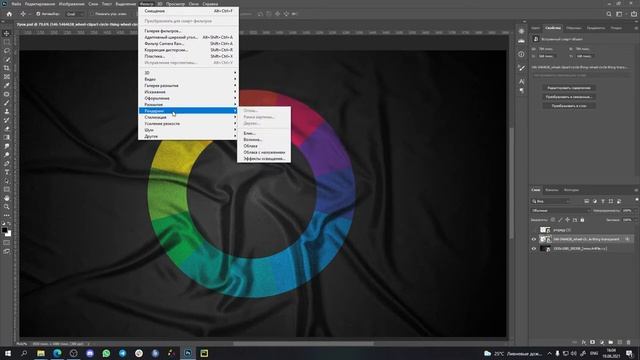This screenshot has width=640, height=360.
Task: Click the Home icon in options bar
Action: pyautogui.click(x=9, y=14)
